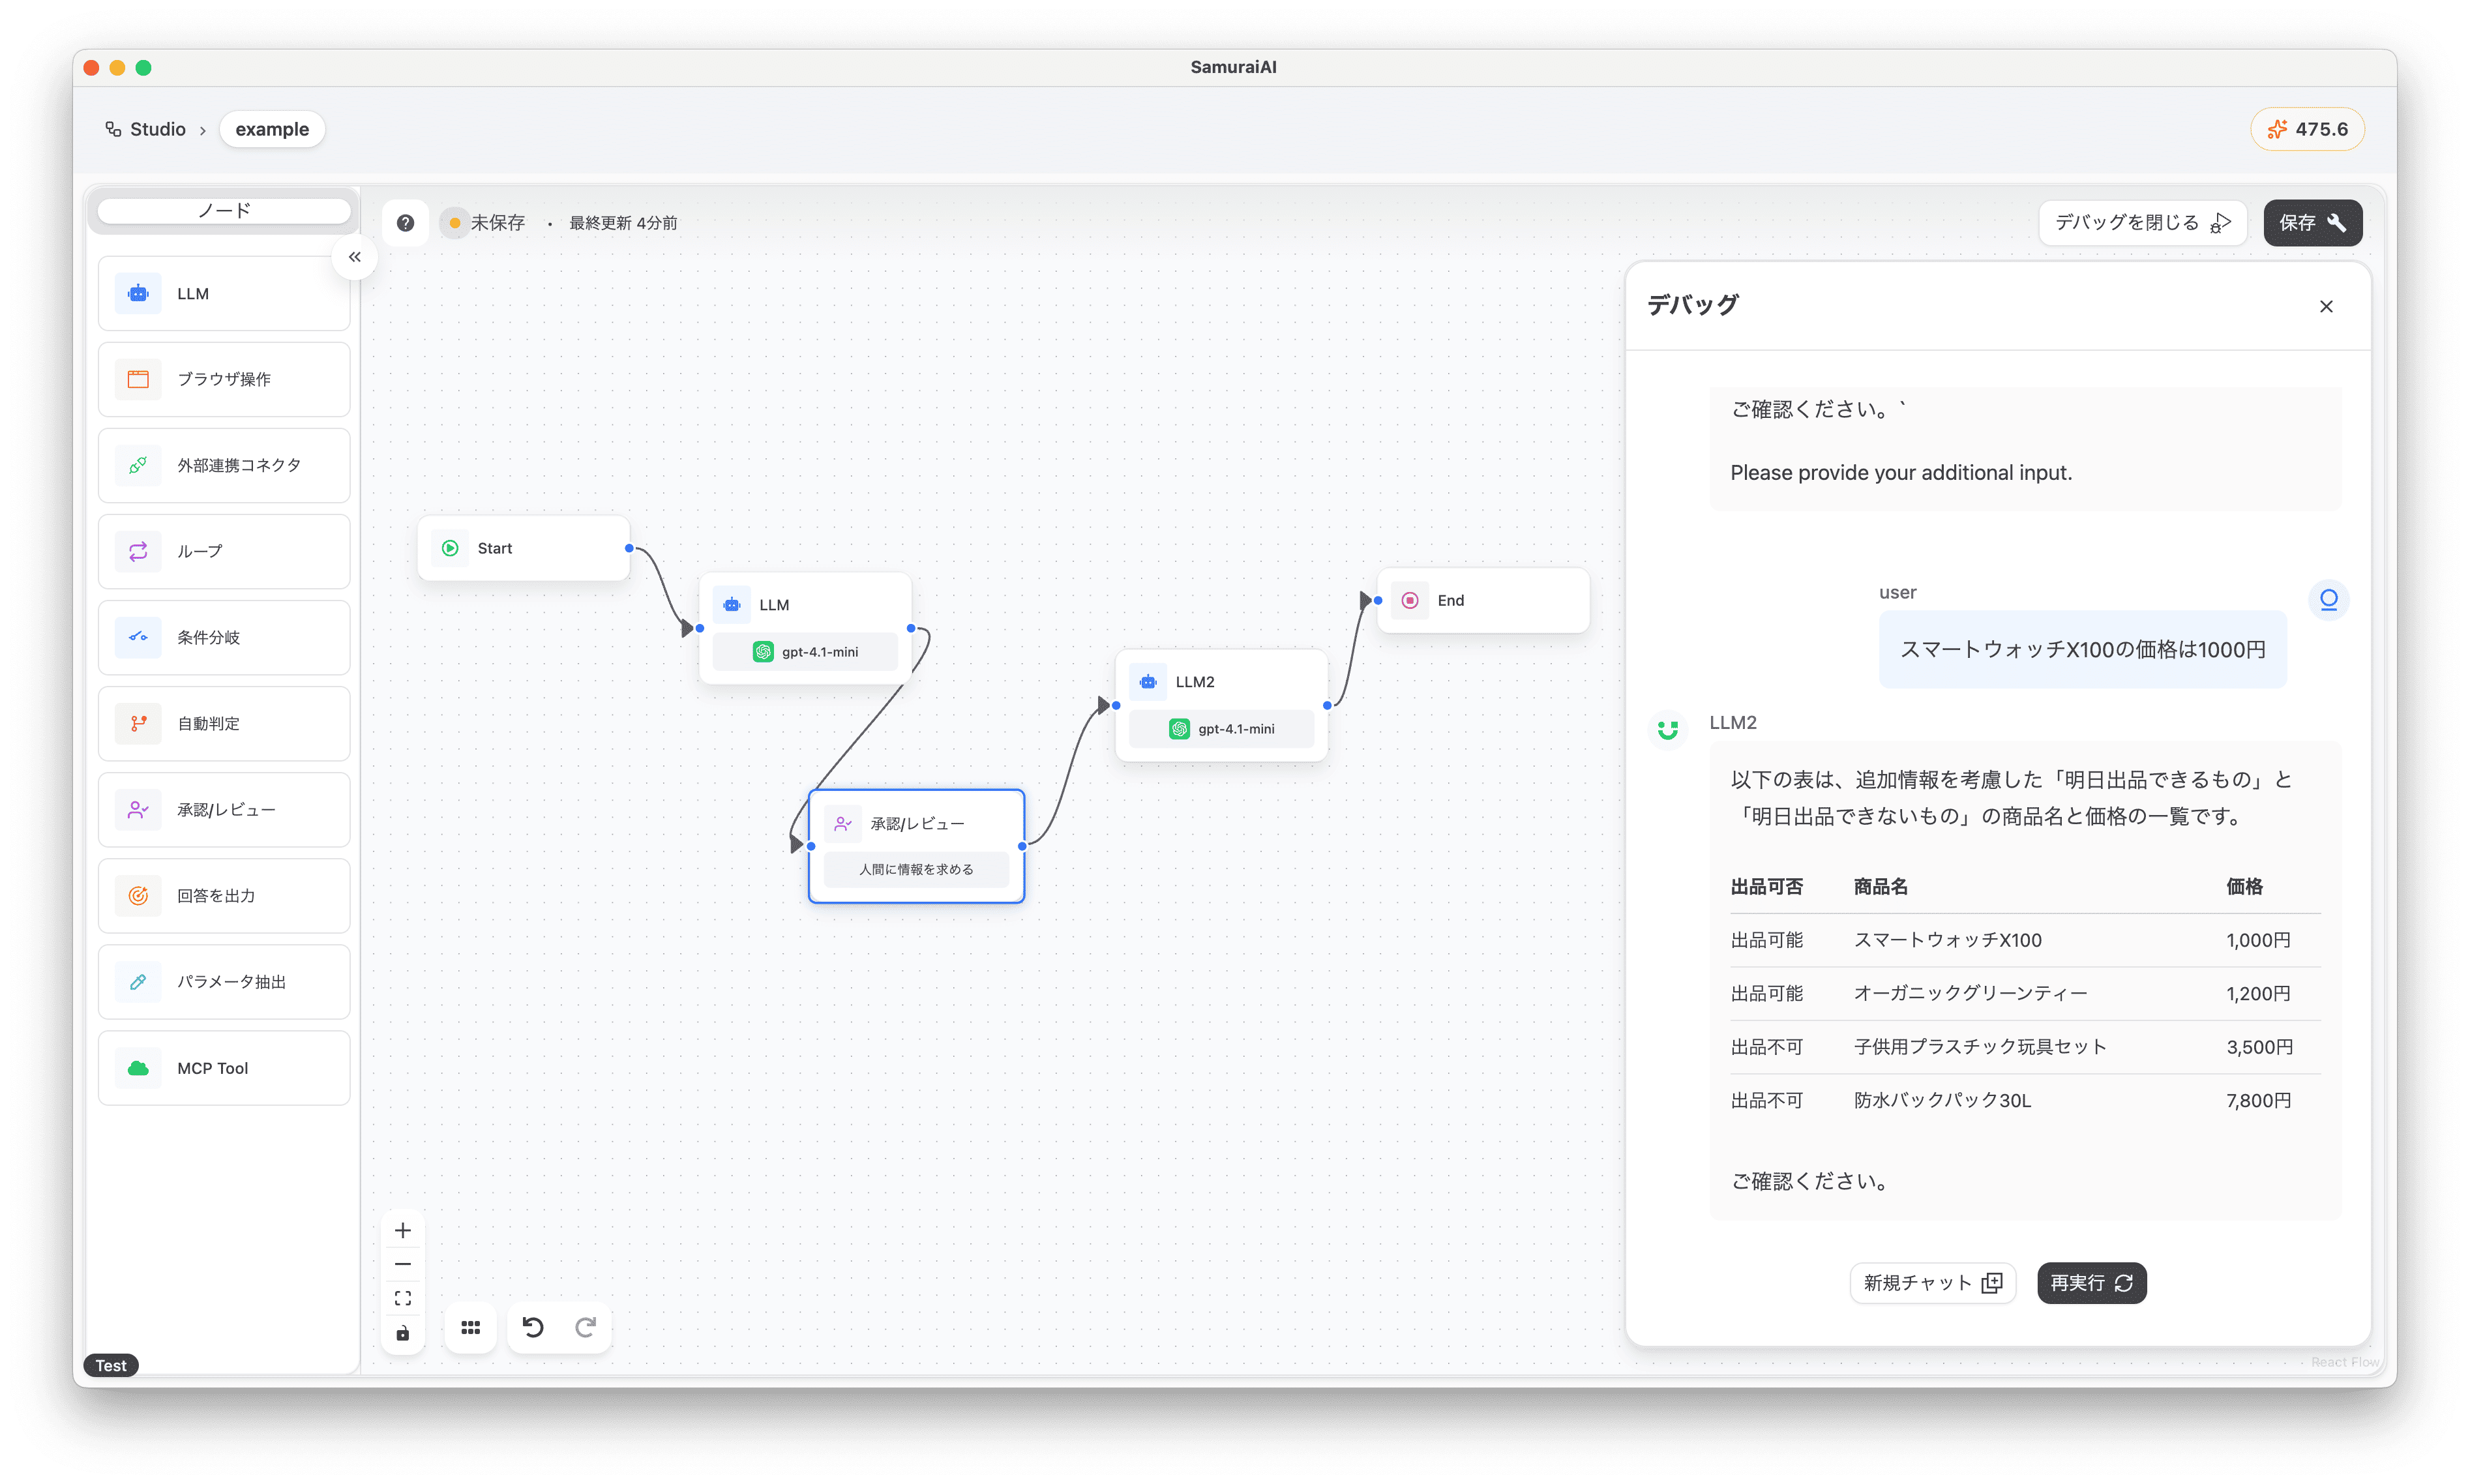Zoom out of the canvas
The image size is (2470, 1484).
coord(403,1264)
